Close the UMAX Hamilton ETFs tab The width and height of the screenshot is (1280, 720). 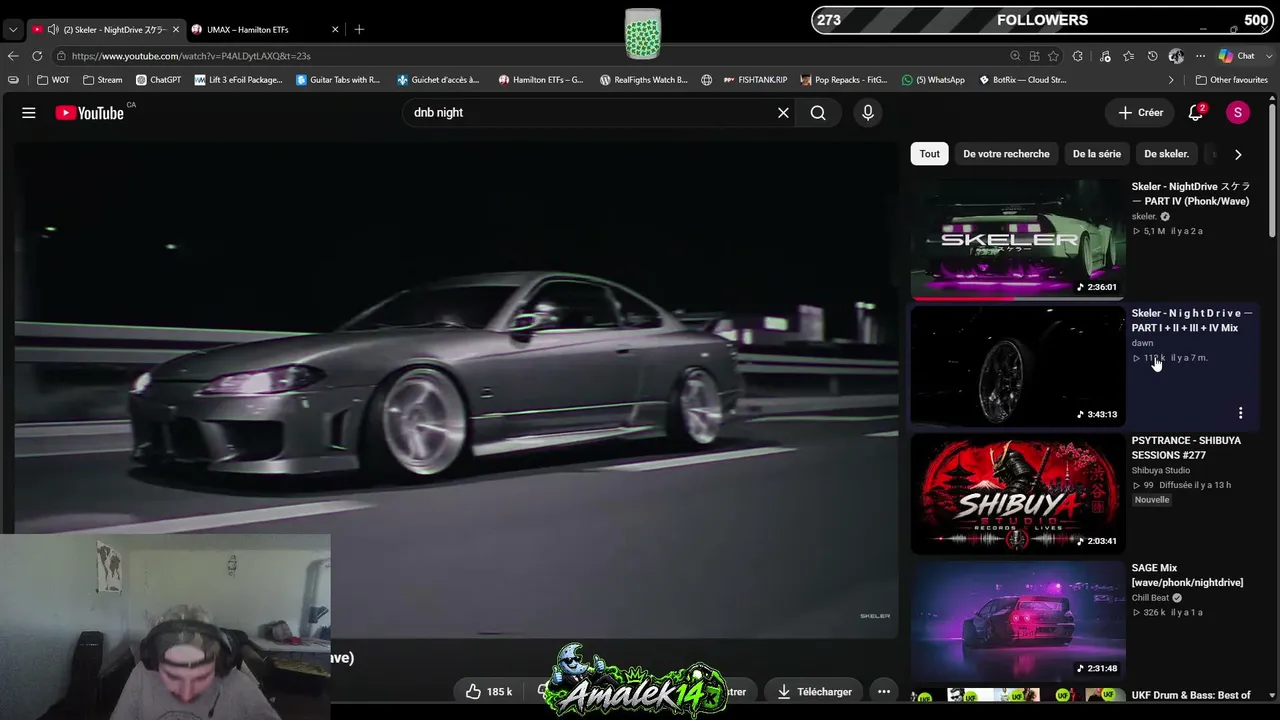[x=335, y=29]
